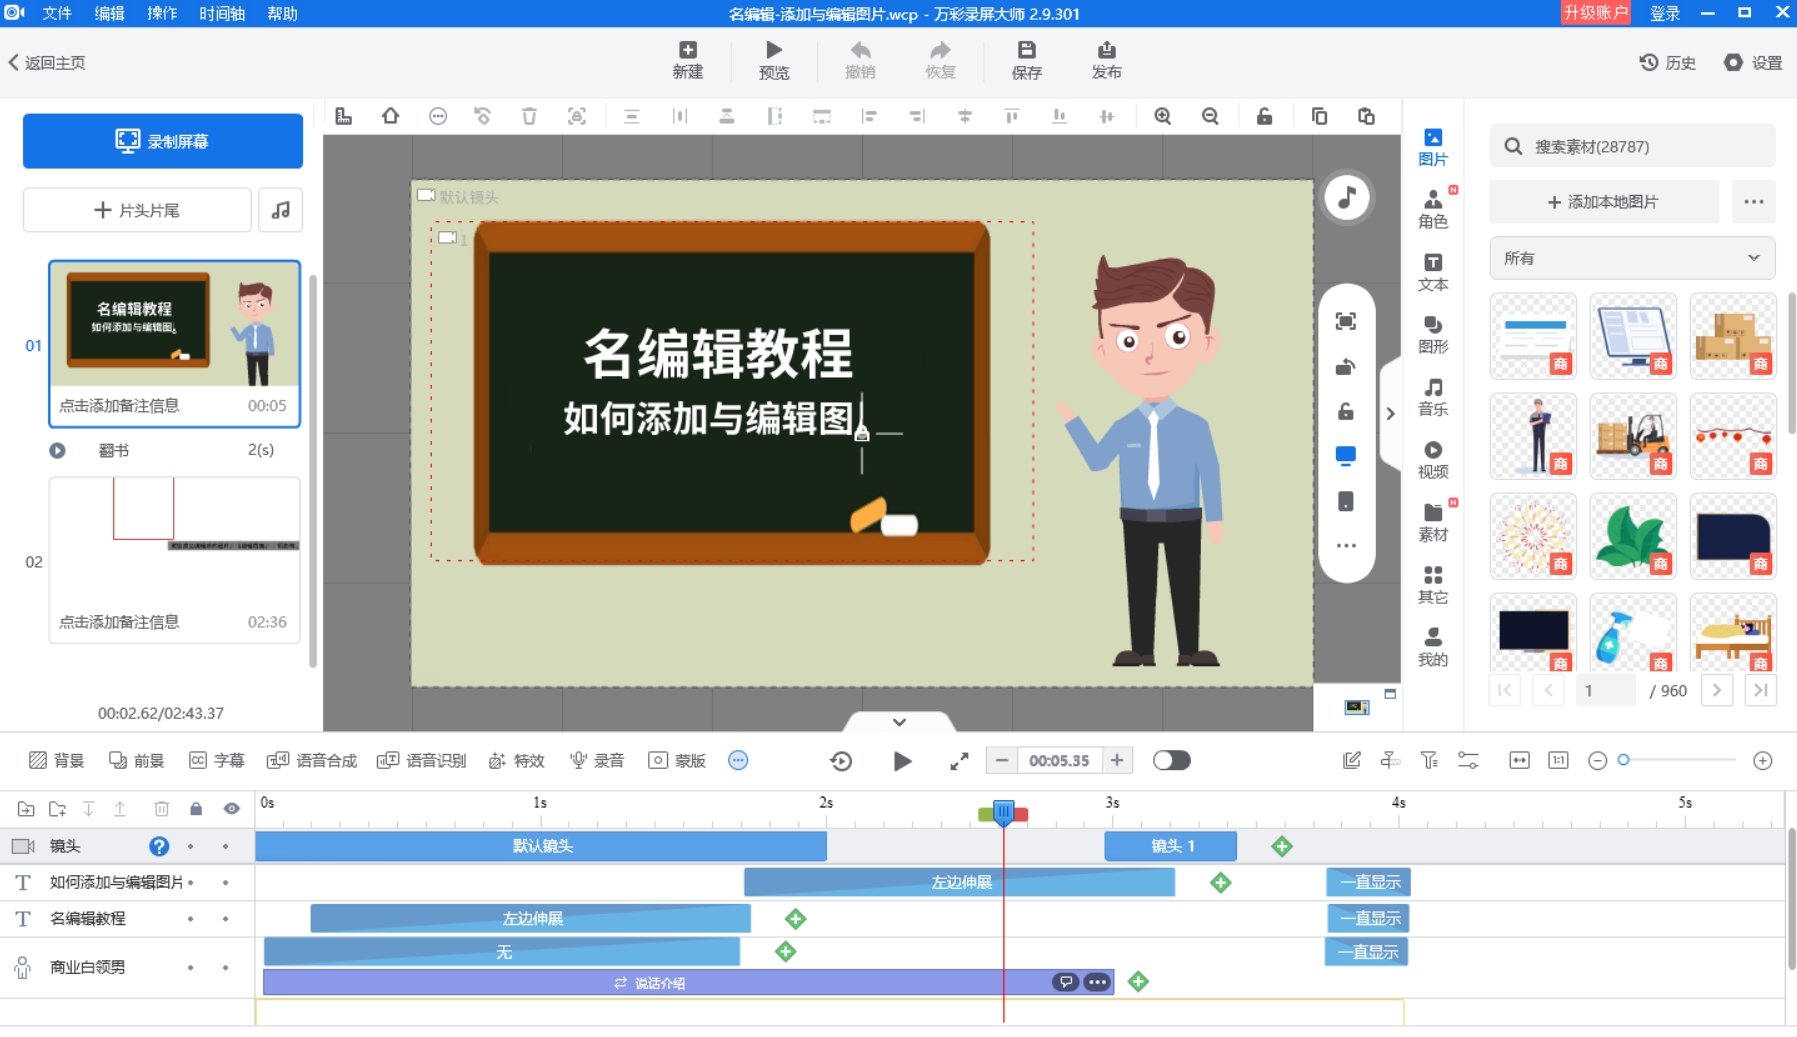Image resolution: width=1797 pixels, height=1037 pixels.
Task: Click the background music note on canvas
Action: coord(1347,198)
